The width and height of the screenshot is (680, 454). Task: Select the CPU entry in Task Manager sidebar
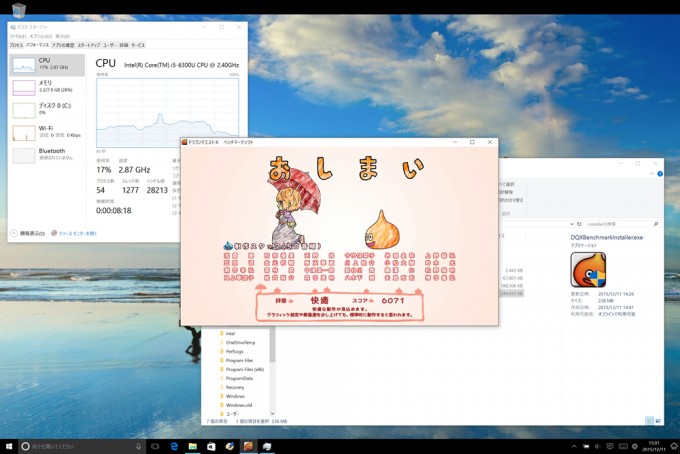coord(47,65)
